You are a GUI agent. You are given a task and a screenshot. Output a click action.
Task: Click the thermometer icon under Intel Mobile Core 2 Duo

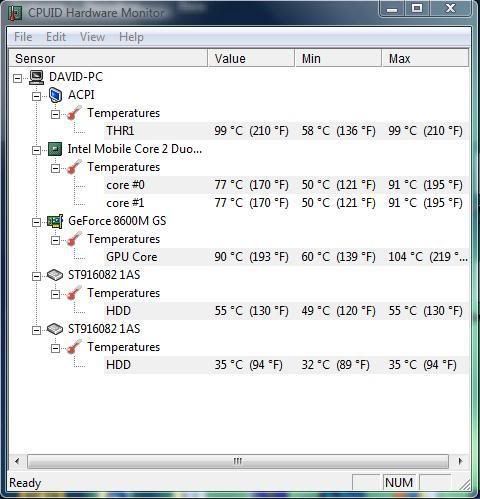(74, 167)
